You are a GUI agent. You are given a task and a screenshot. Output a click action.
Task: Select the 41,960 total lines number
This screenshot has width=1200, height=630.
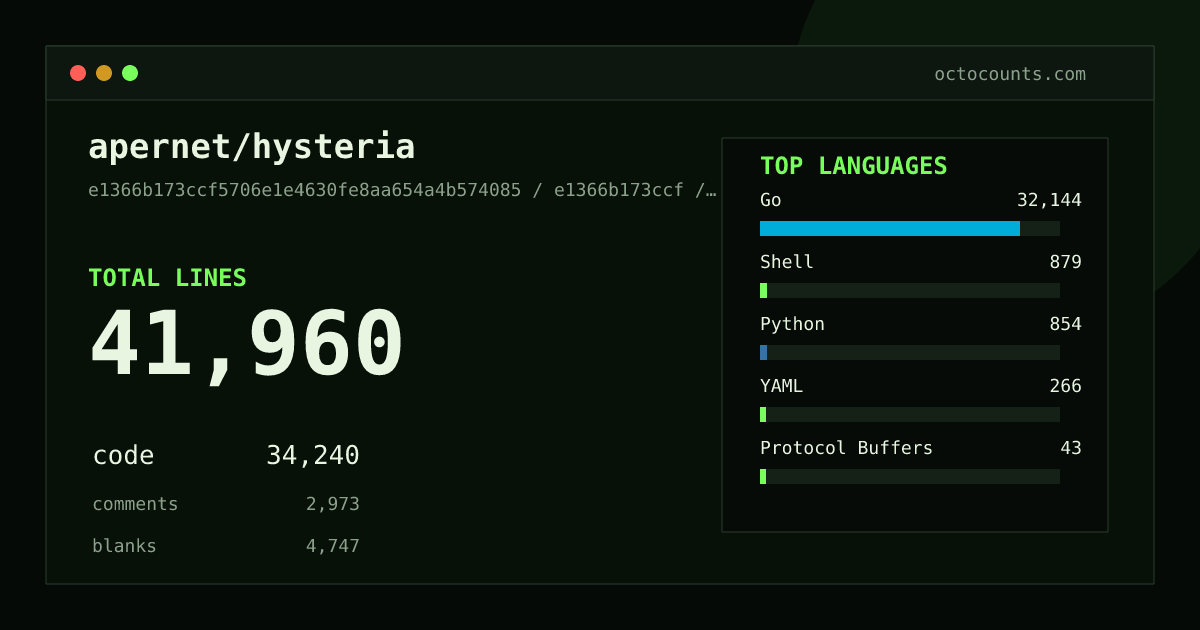click(x=246, y=345)
